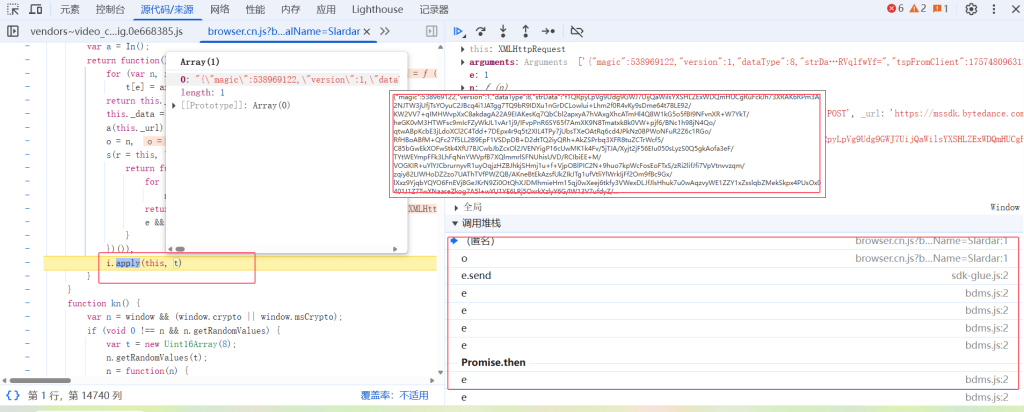Resume script execution

pyautogui.click(x=459, y=32)
